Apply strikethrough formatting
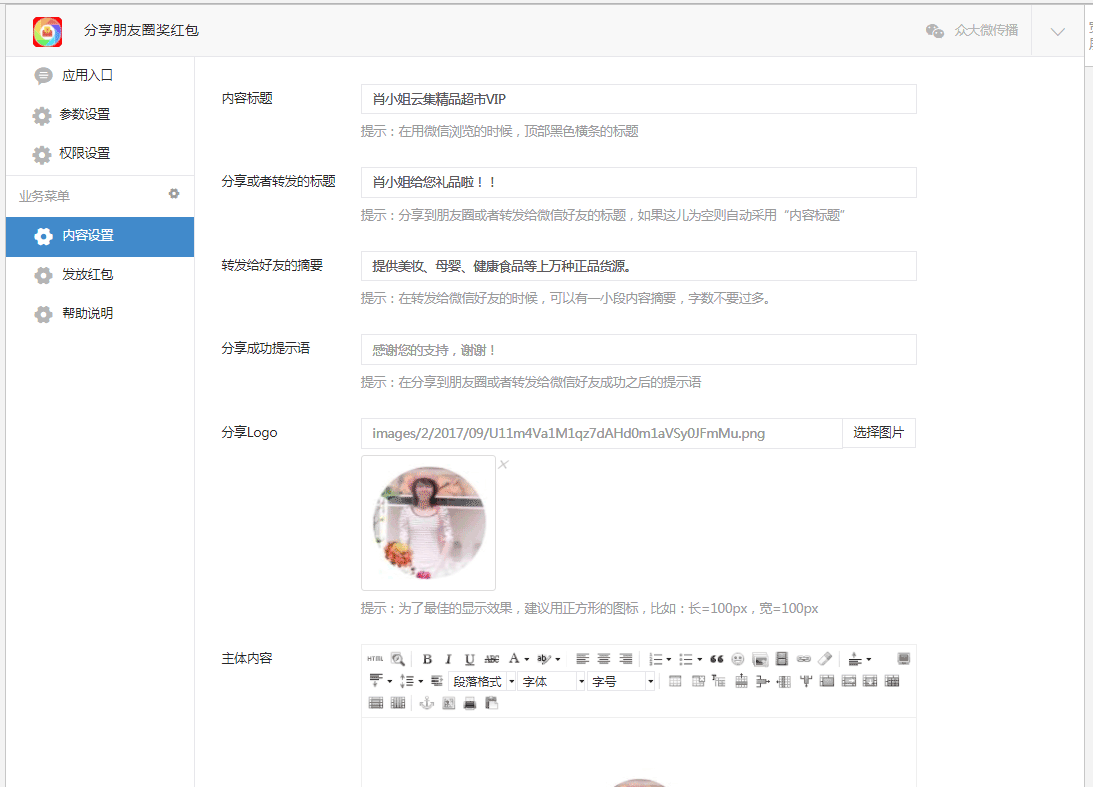The image size is (1093, 787). click(491, 659)
